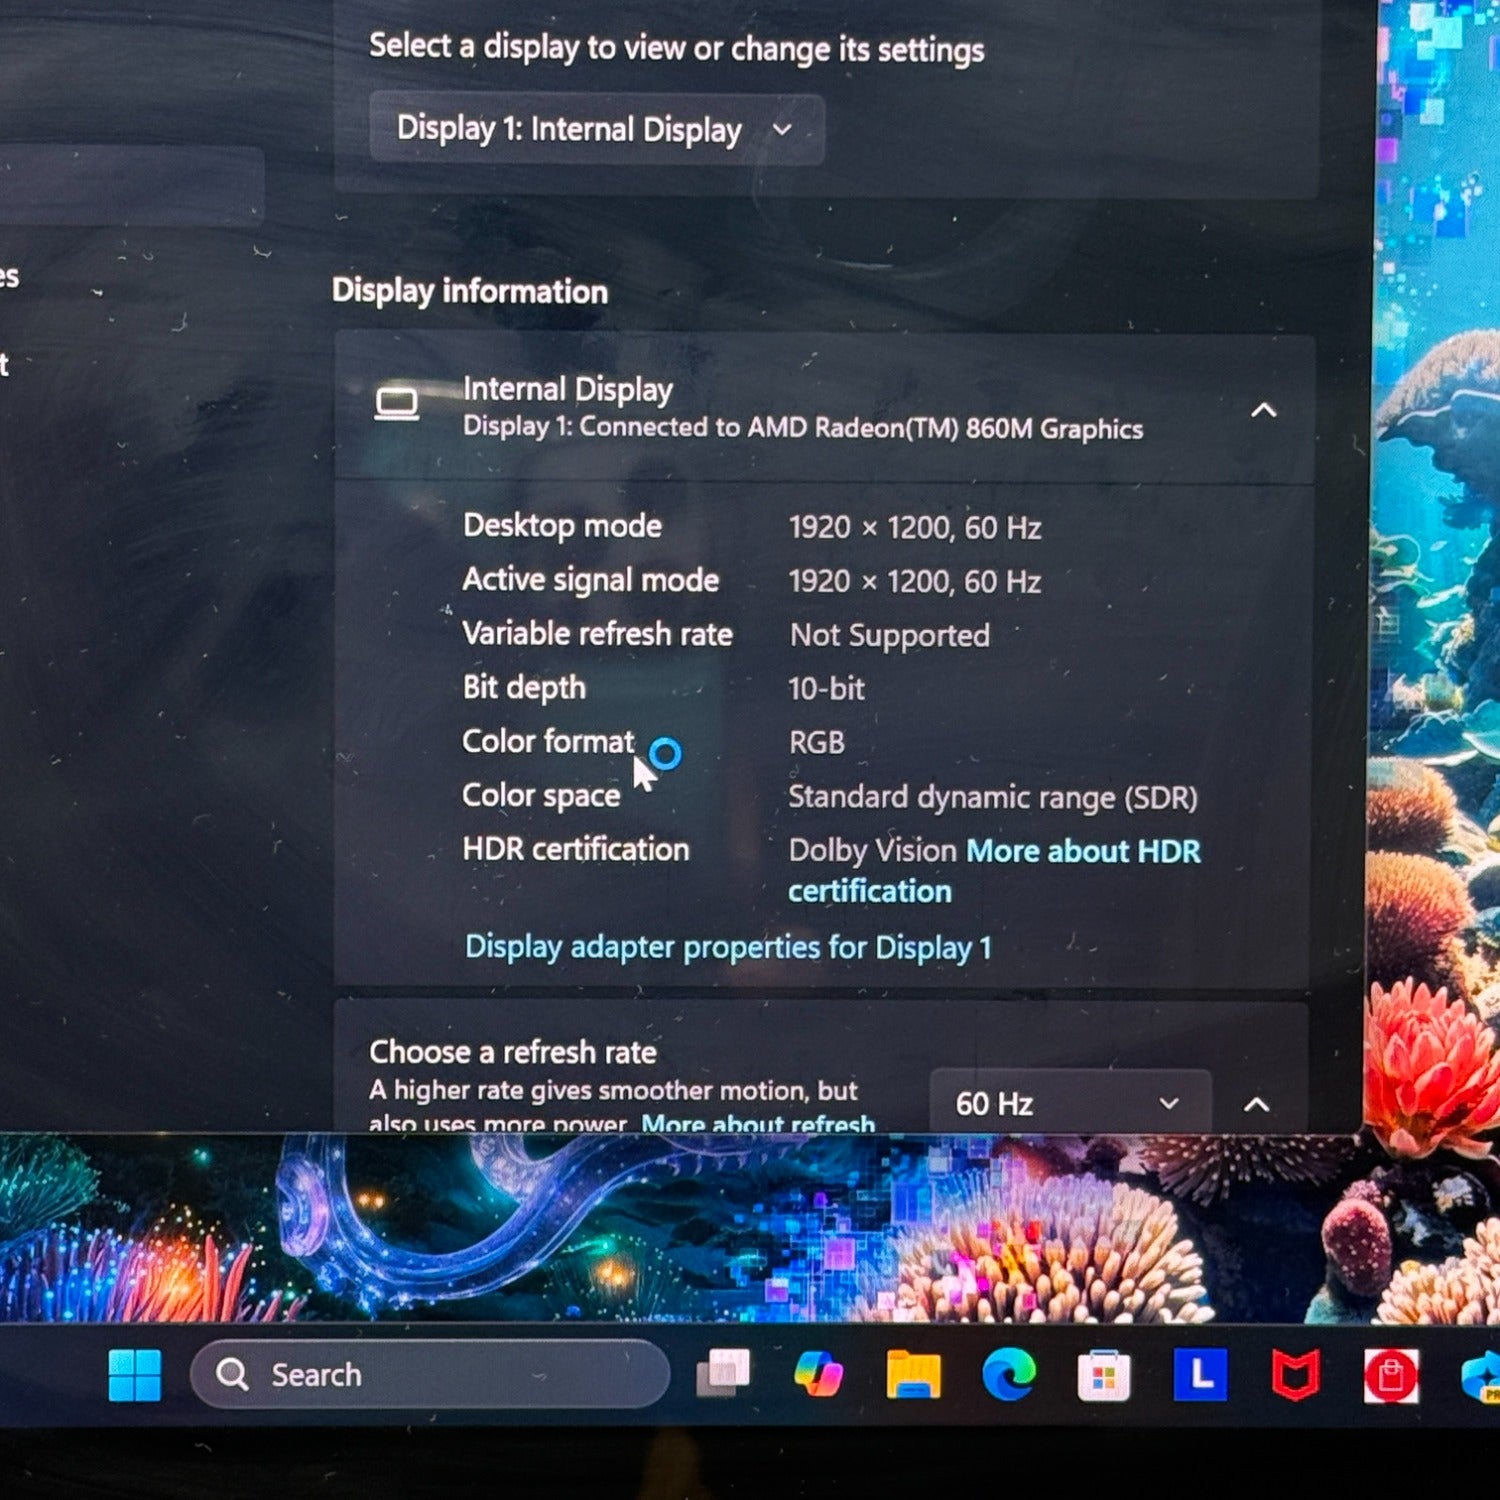This screenshot has height=1500, width=1500.
Task: Collapse the Internal Display information section
Action: (1263, 410)
